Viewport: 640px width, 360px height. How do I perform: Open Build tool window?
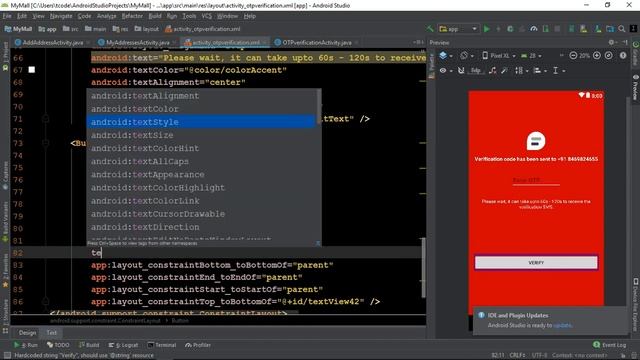[89, 345]
